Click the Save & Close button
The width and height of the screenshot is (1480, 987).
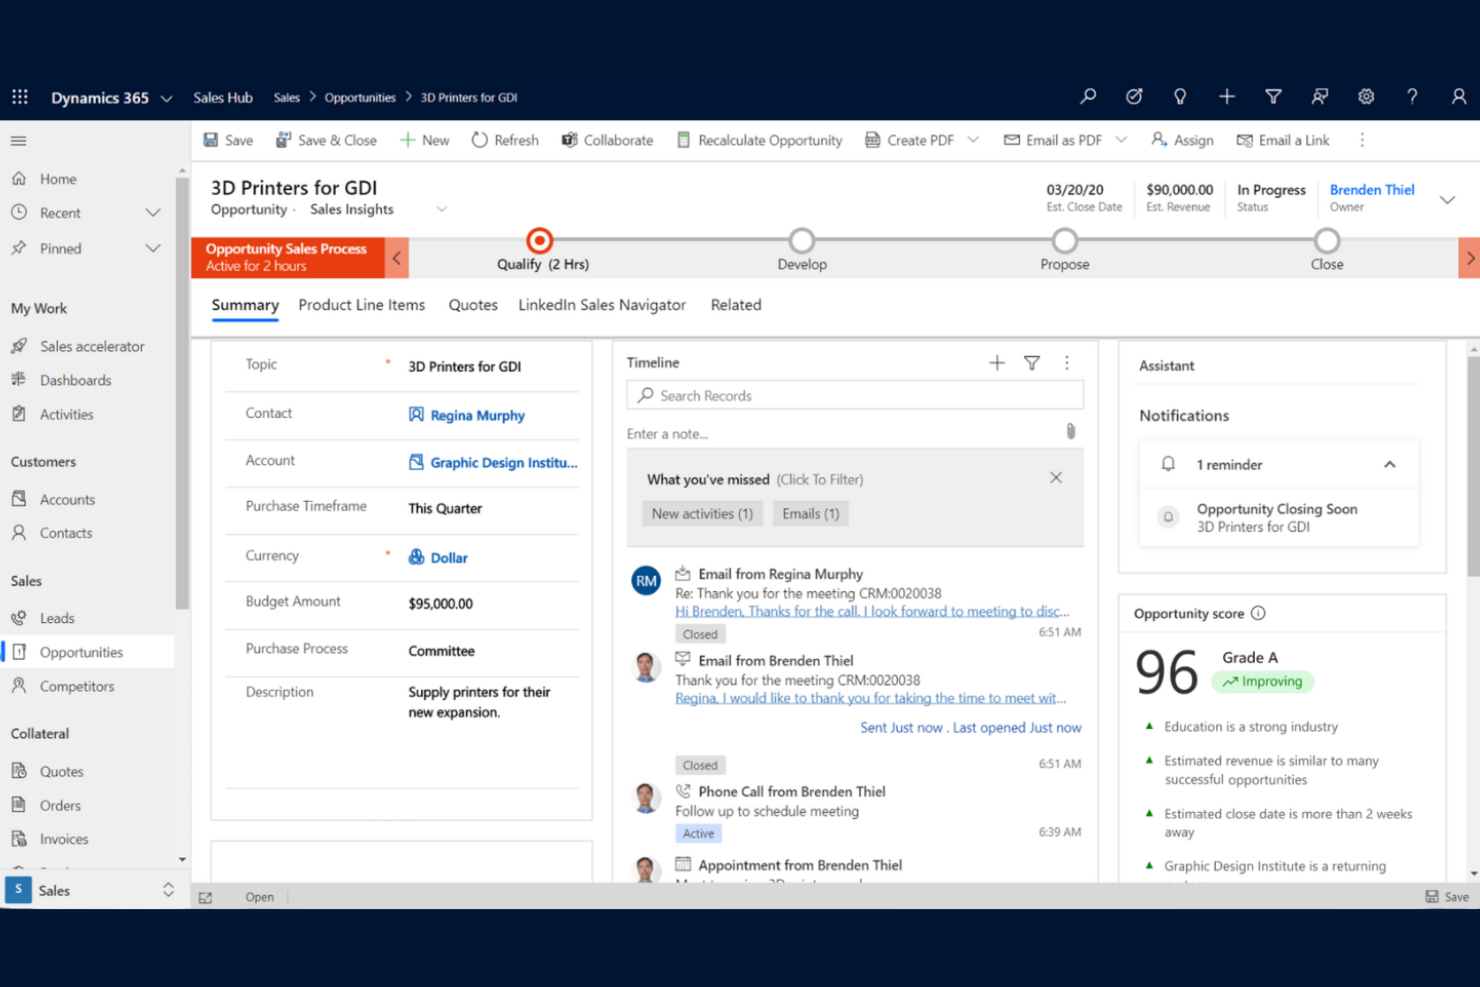point(326,140)
